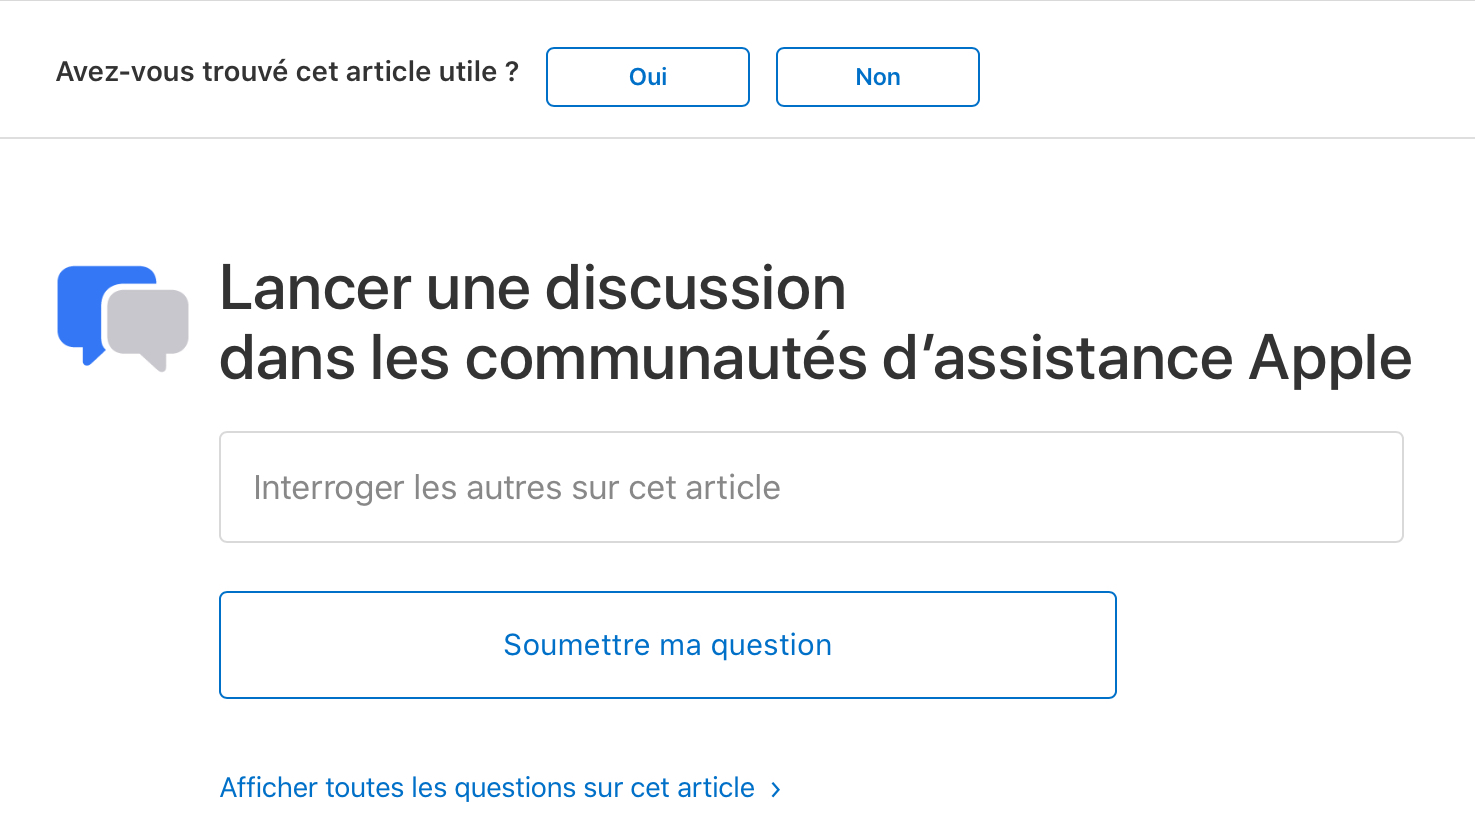This screenshot has height=822, width=1475.
Task: View all questions about this article
Action: [x=487, y=788]
